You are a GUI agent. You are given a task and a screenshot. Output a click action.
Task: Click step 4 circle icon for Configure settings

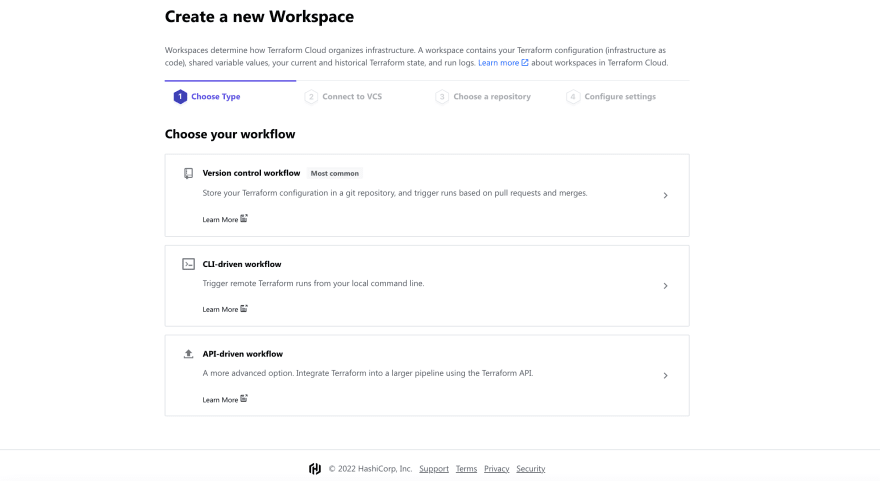click(572, 97)
